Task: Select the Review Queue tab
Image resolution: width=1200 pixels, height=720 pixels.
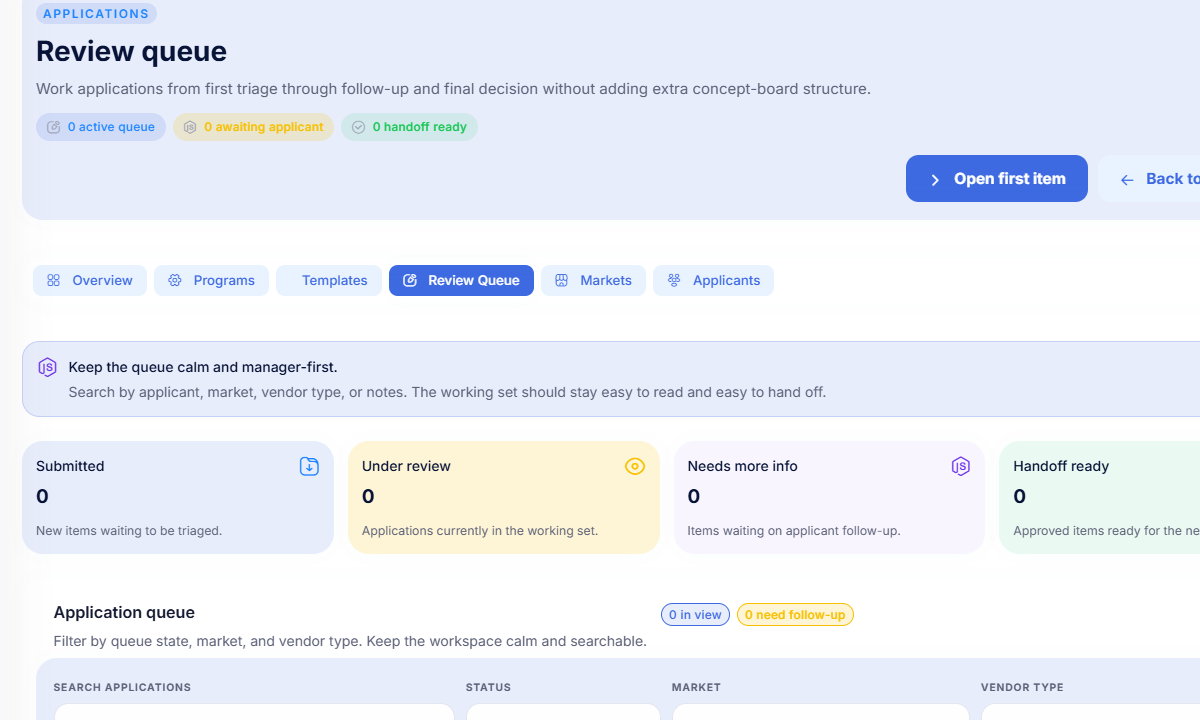Action: pos(461,281)
